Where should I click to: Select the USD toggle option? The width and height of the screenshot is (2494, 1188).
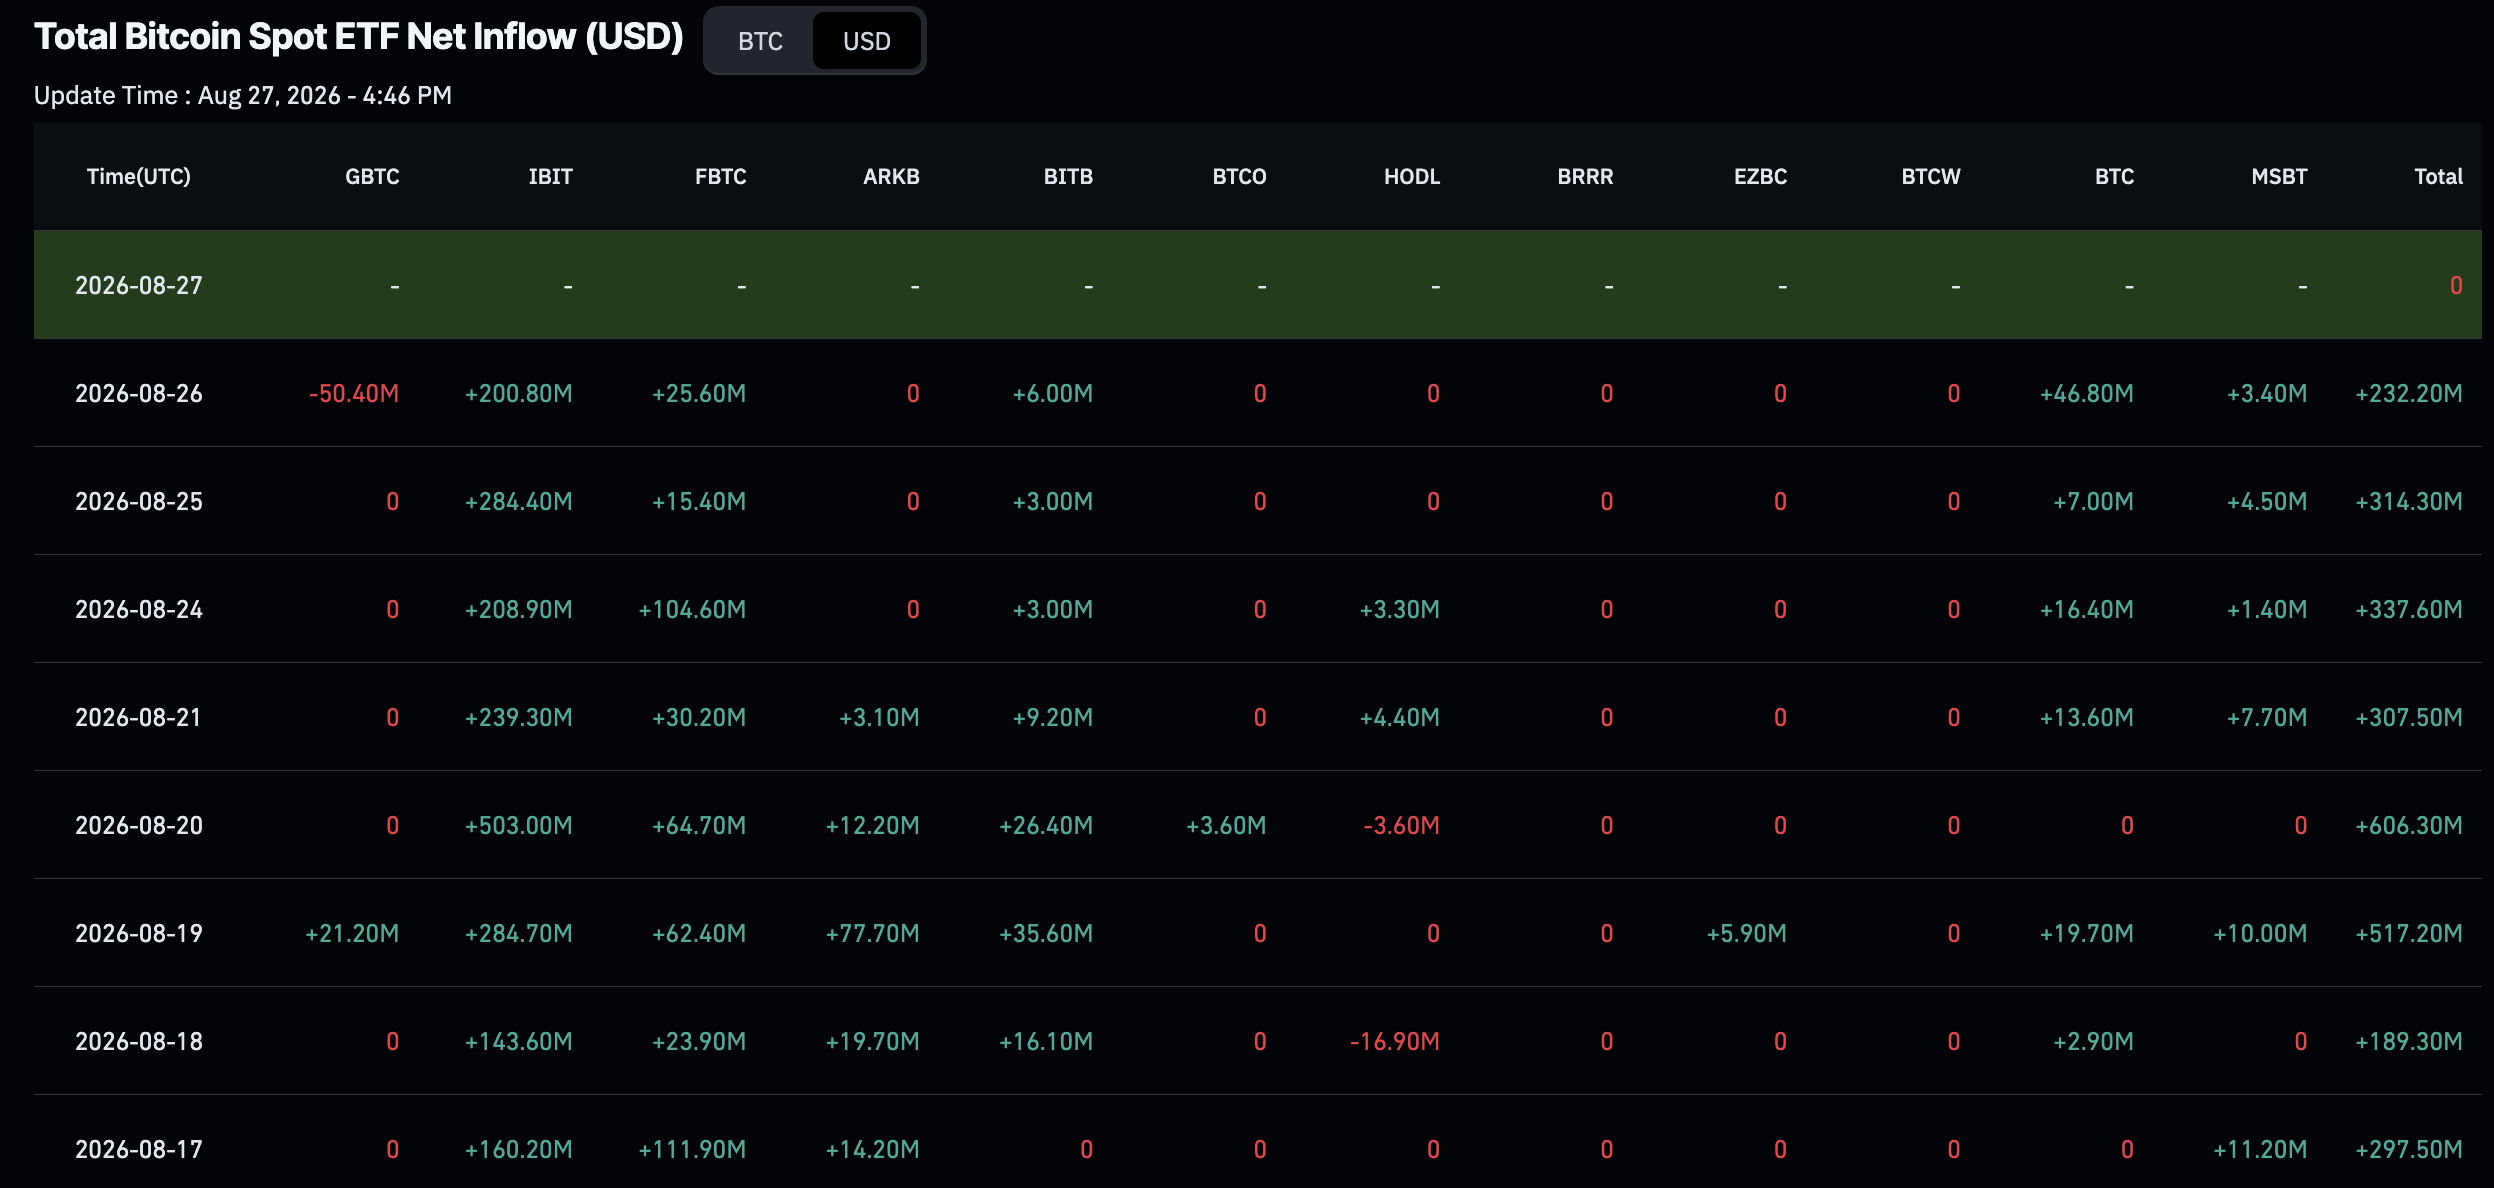[866, 41]
